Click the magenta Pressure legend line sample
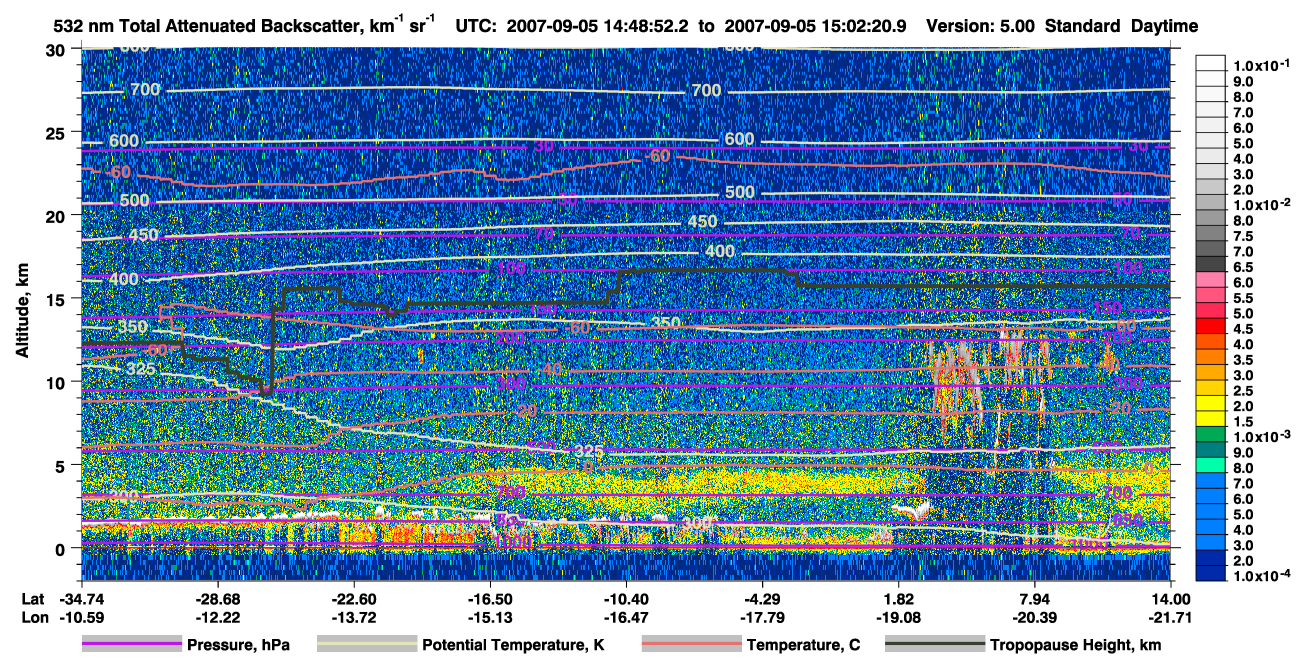 click(x=132, y=645)
